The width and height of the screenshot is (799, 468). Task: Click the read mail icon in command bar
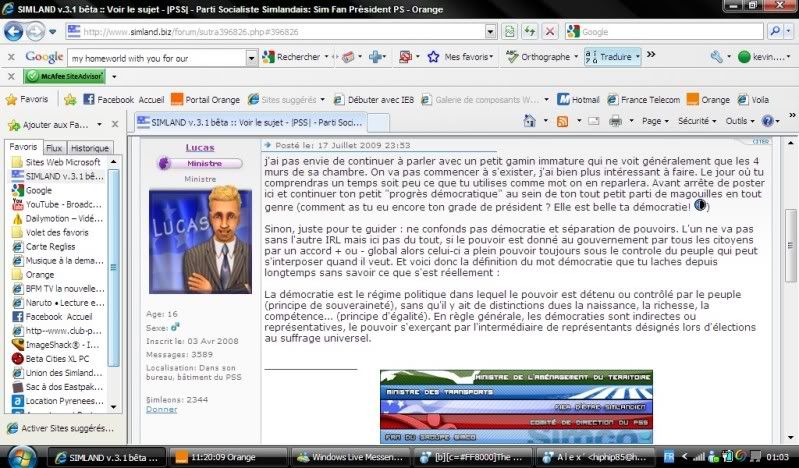pos(594,121)
